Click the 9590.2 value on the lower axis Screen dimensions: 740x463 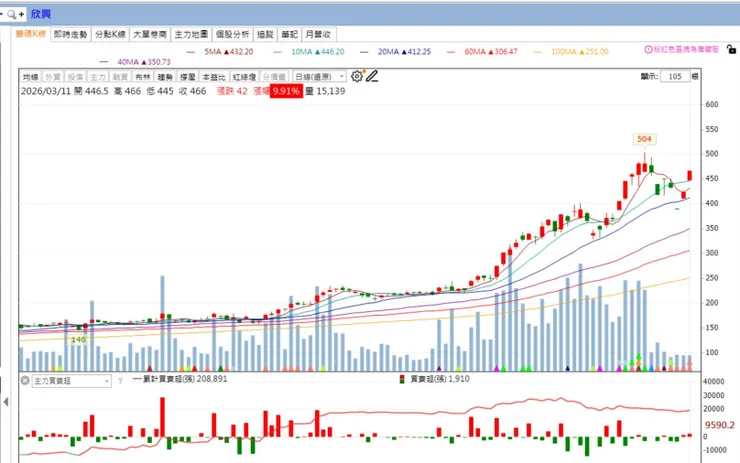click(x=720, y=425)
